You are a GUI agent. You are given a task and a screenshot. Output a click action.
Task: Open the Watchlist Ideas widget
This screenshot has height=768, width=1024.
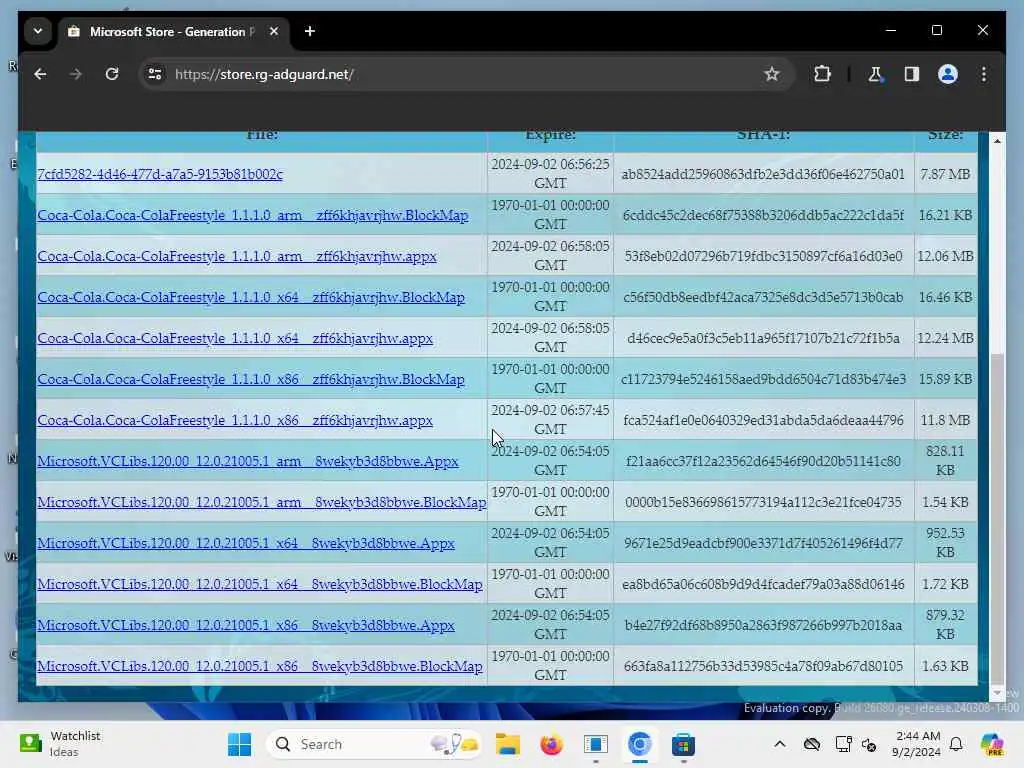pyautogui.click(x=60, y=744)
